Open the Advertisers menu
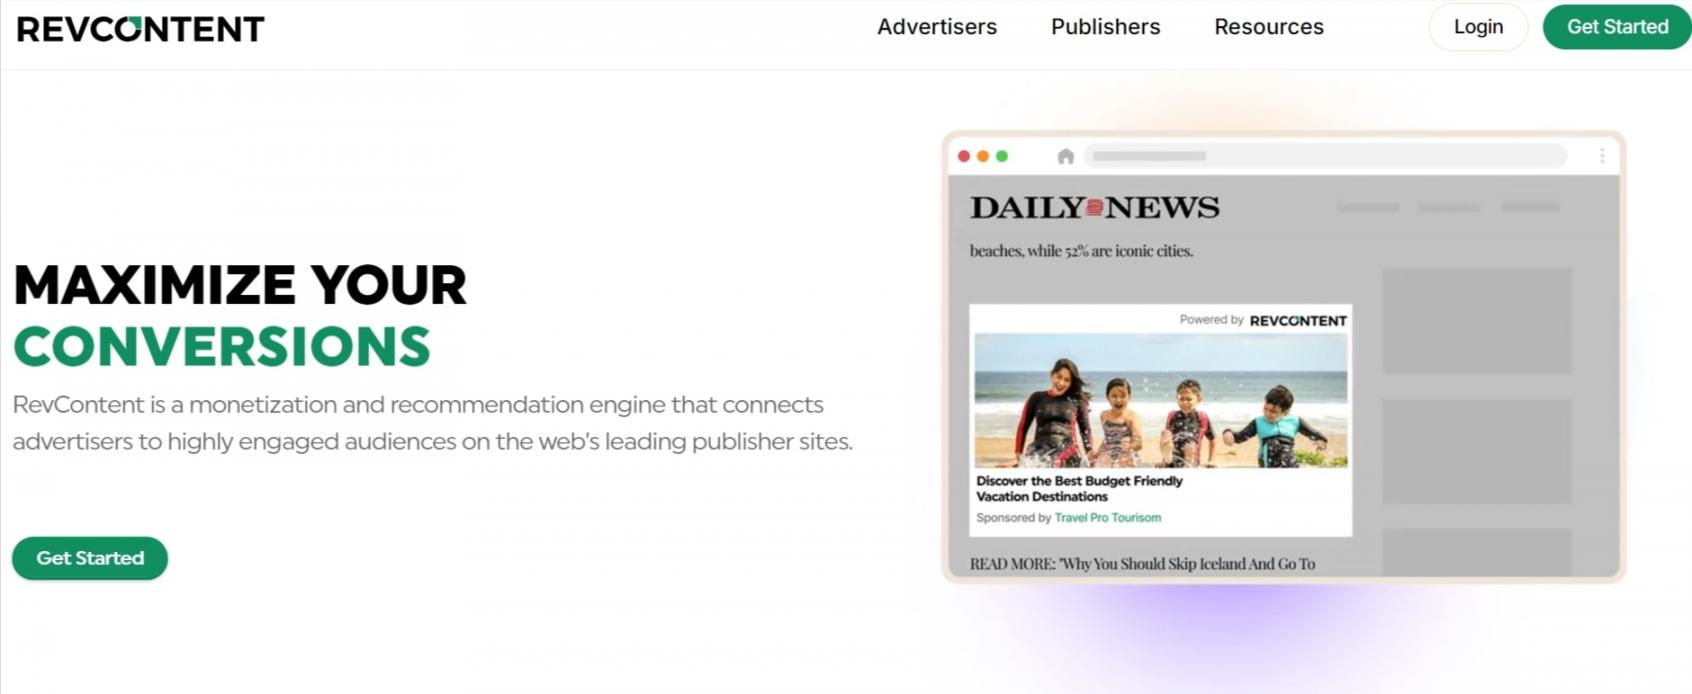This screenshot has width=1692, height=694. [x=937, y=27]
